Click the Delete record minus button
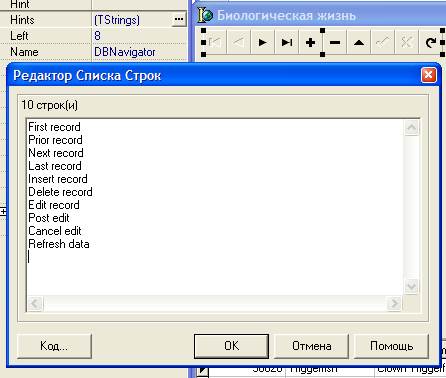Screen dimensions: 446x378 pyautogui.click(x=335, y=42)
